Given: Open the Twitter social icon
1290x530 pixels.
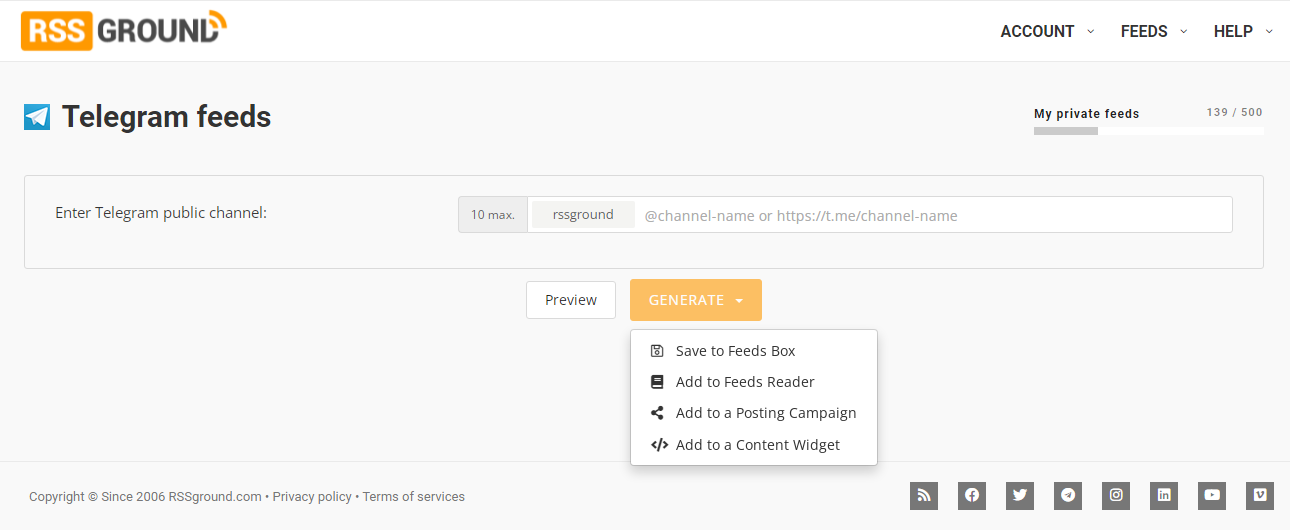Looking at the screenshot, I should pyautogui.click(x=1020, y=495).
